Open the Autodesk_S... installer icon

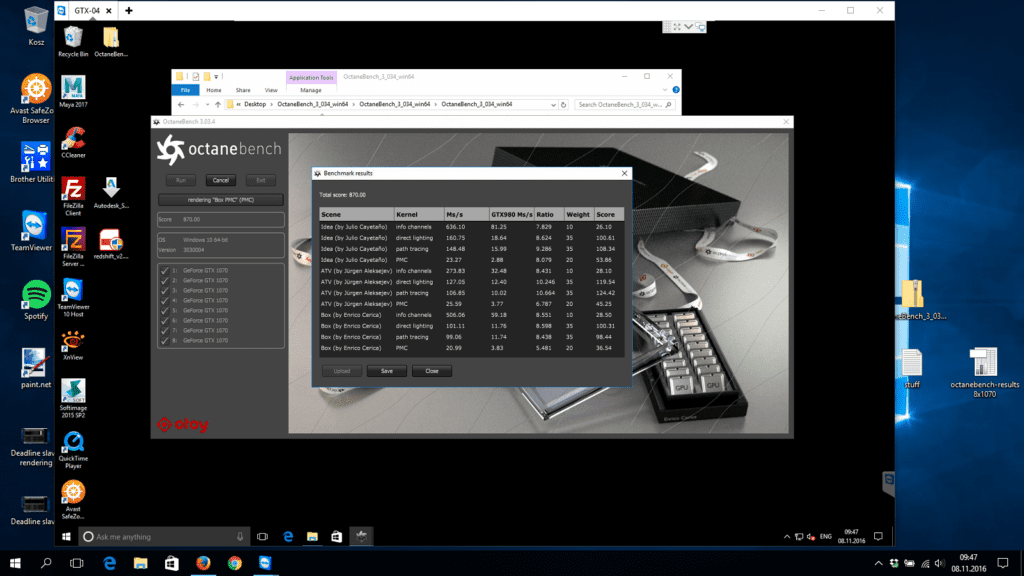click(x=111, y=193)
